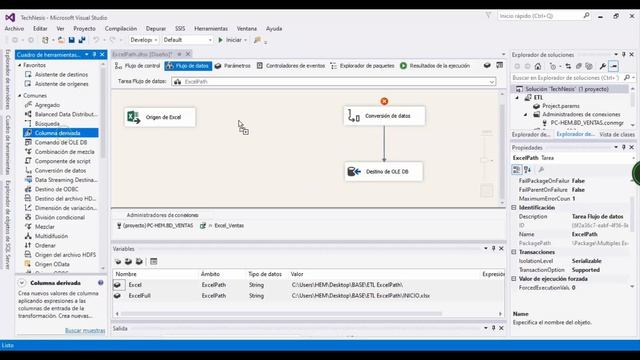Viewport: 640px width, 360px height.
Task: Select Destino de OLE DB component on canvas
Action: tap(384, 172)
